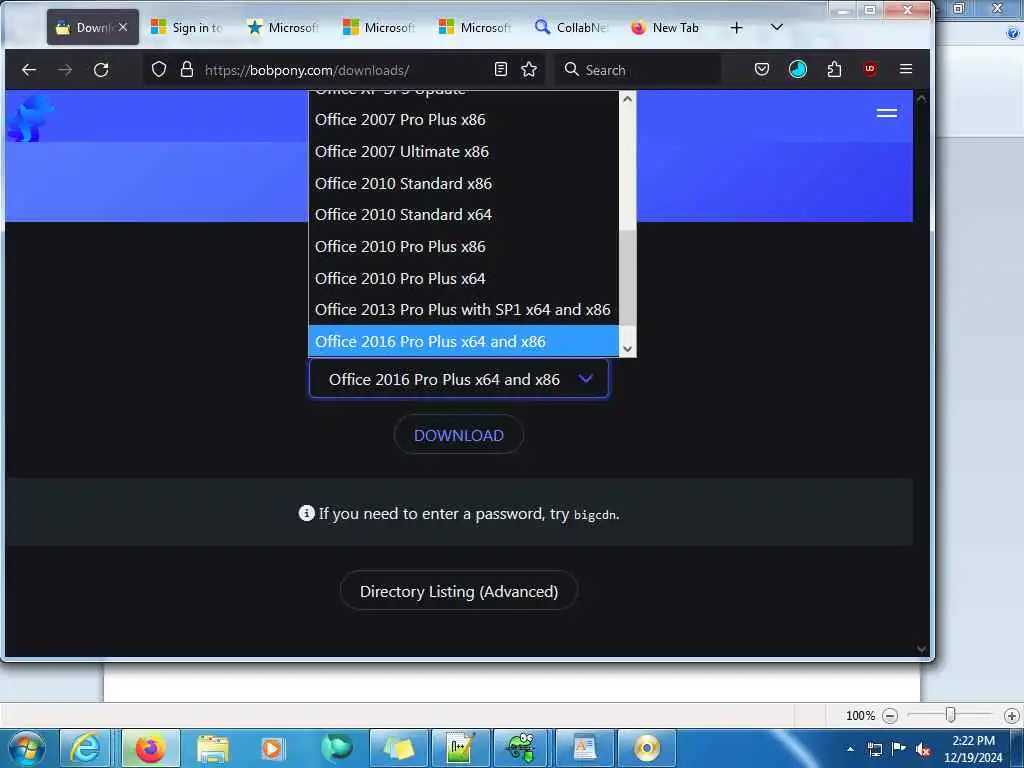
Task: Click the bobpony pony logo
Action: (x=30, y=118)
